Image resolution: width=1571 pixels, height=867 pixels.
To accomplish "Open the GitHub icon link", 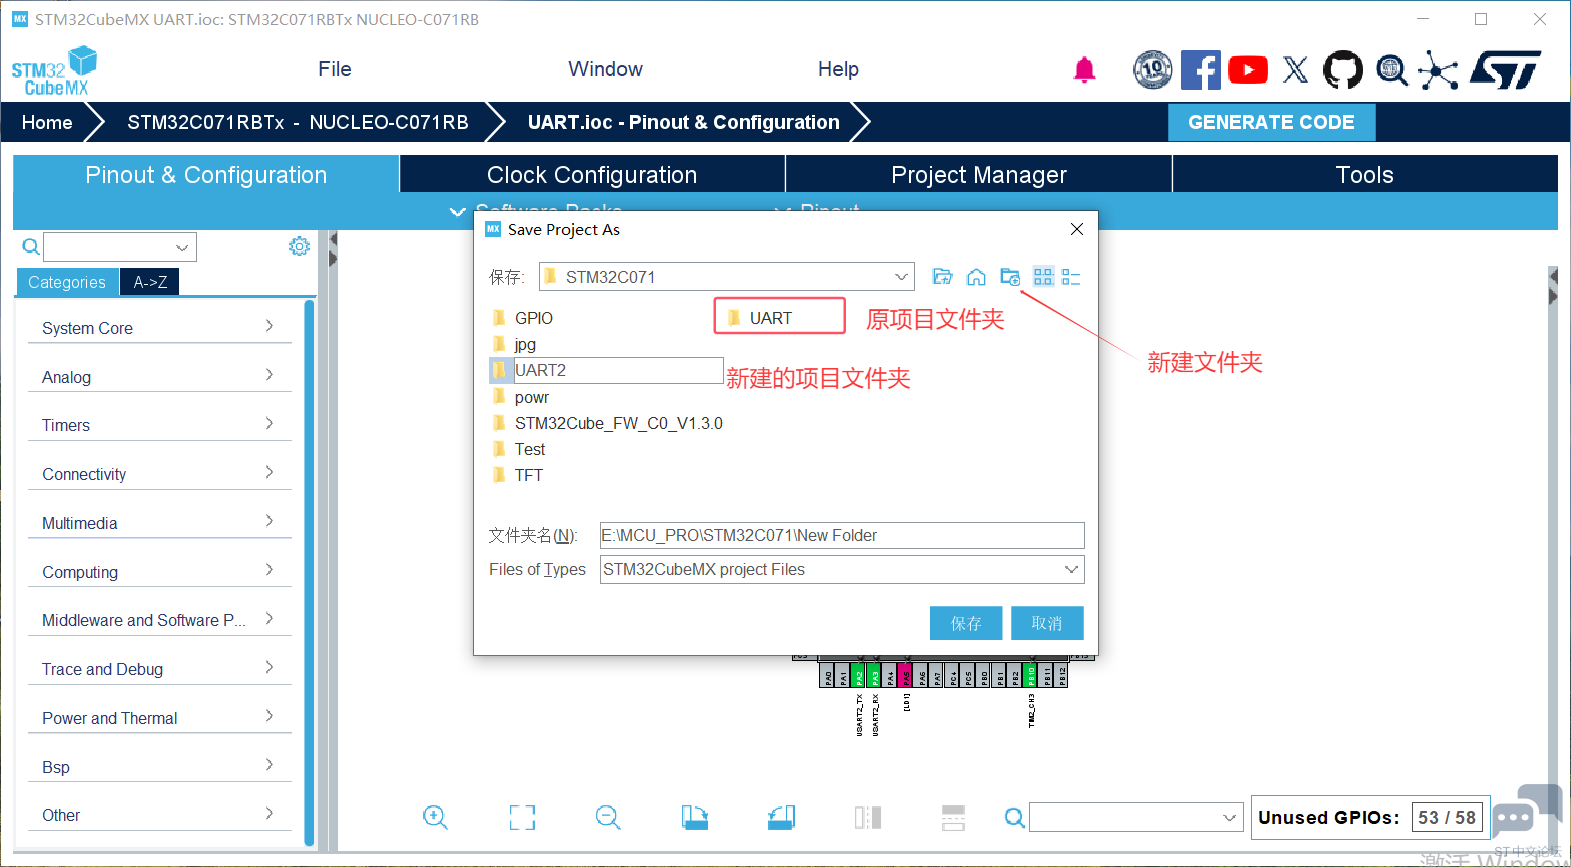I will tap(1342, 70).
